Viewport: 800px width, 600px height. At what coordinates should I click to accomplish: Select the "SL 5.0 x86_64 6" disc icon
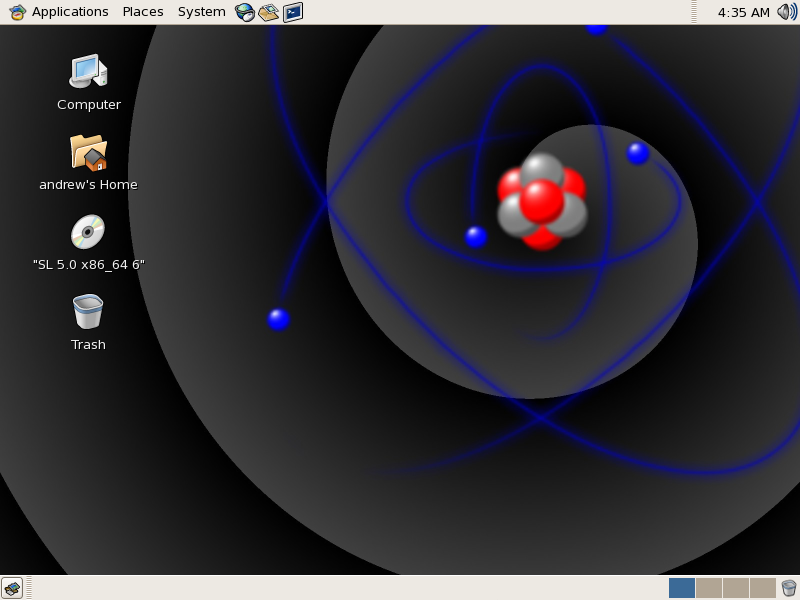point(88,232)
